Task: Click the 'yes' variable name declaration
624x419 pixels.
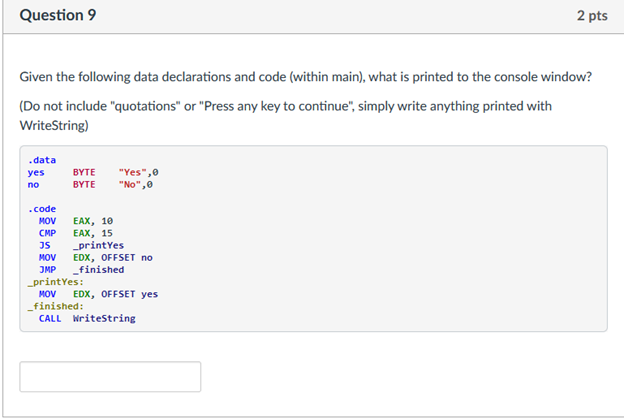Action: click(x=36, y=172)
